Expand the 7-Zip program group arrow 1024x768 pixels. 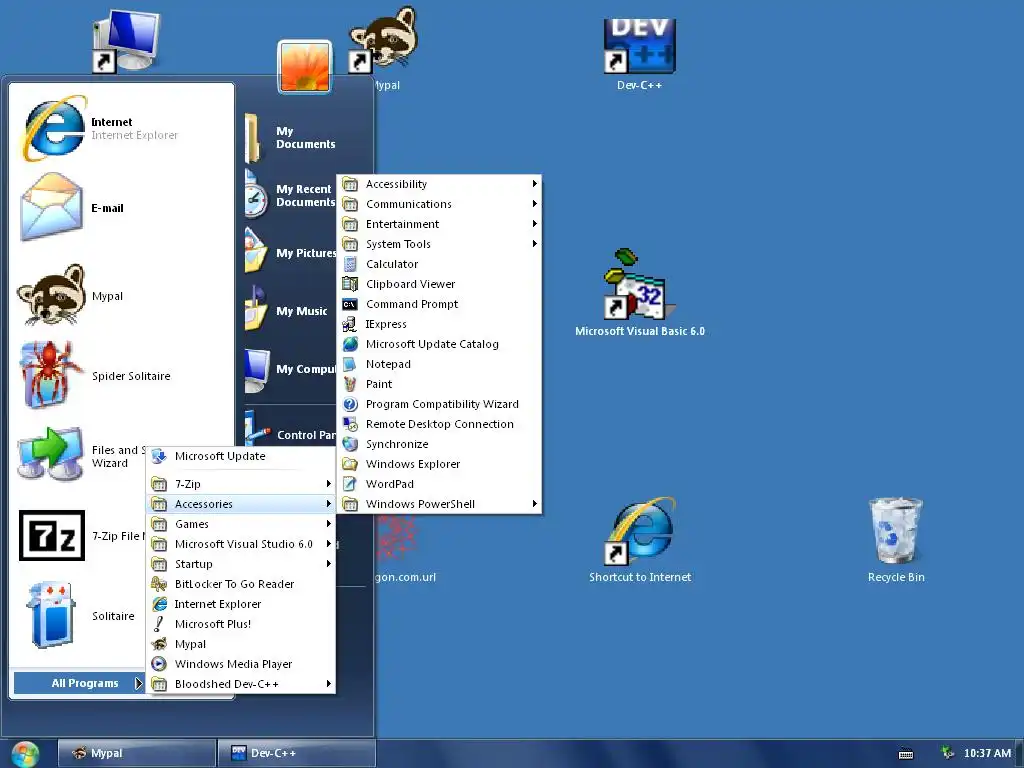click(x=328, y=484)
